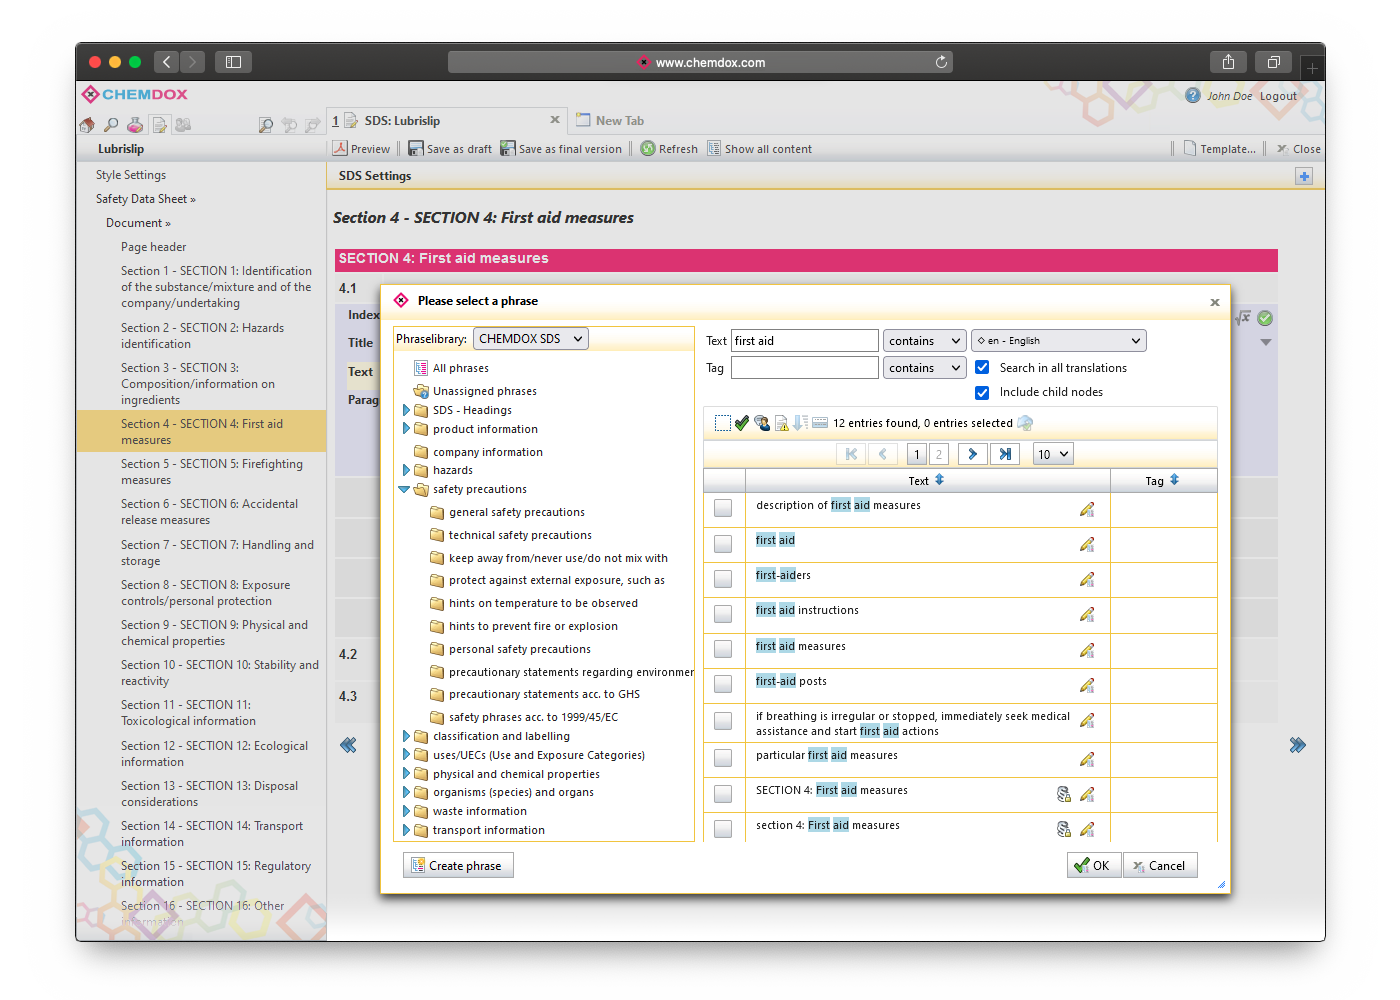Click the Text search input field
The image size is (1400, 1000).
(805, 341)
